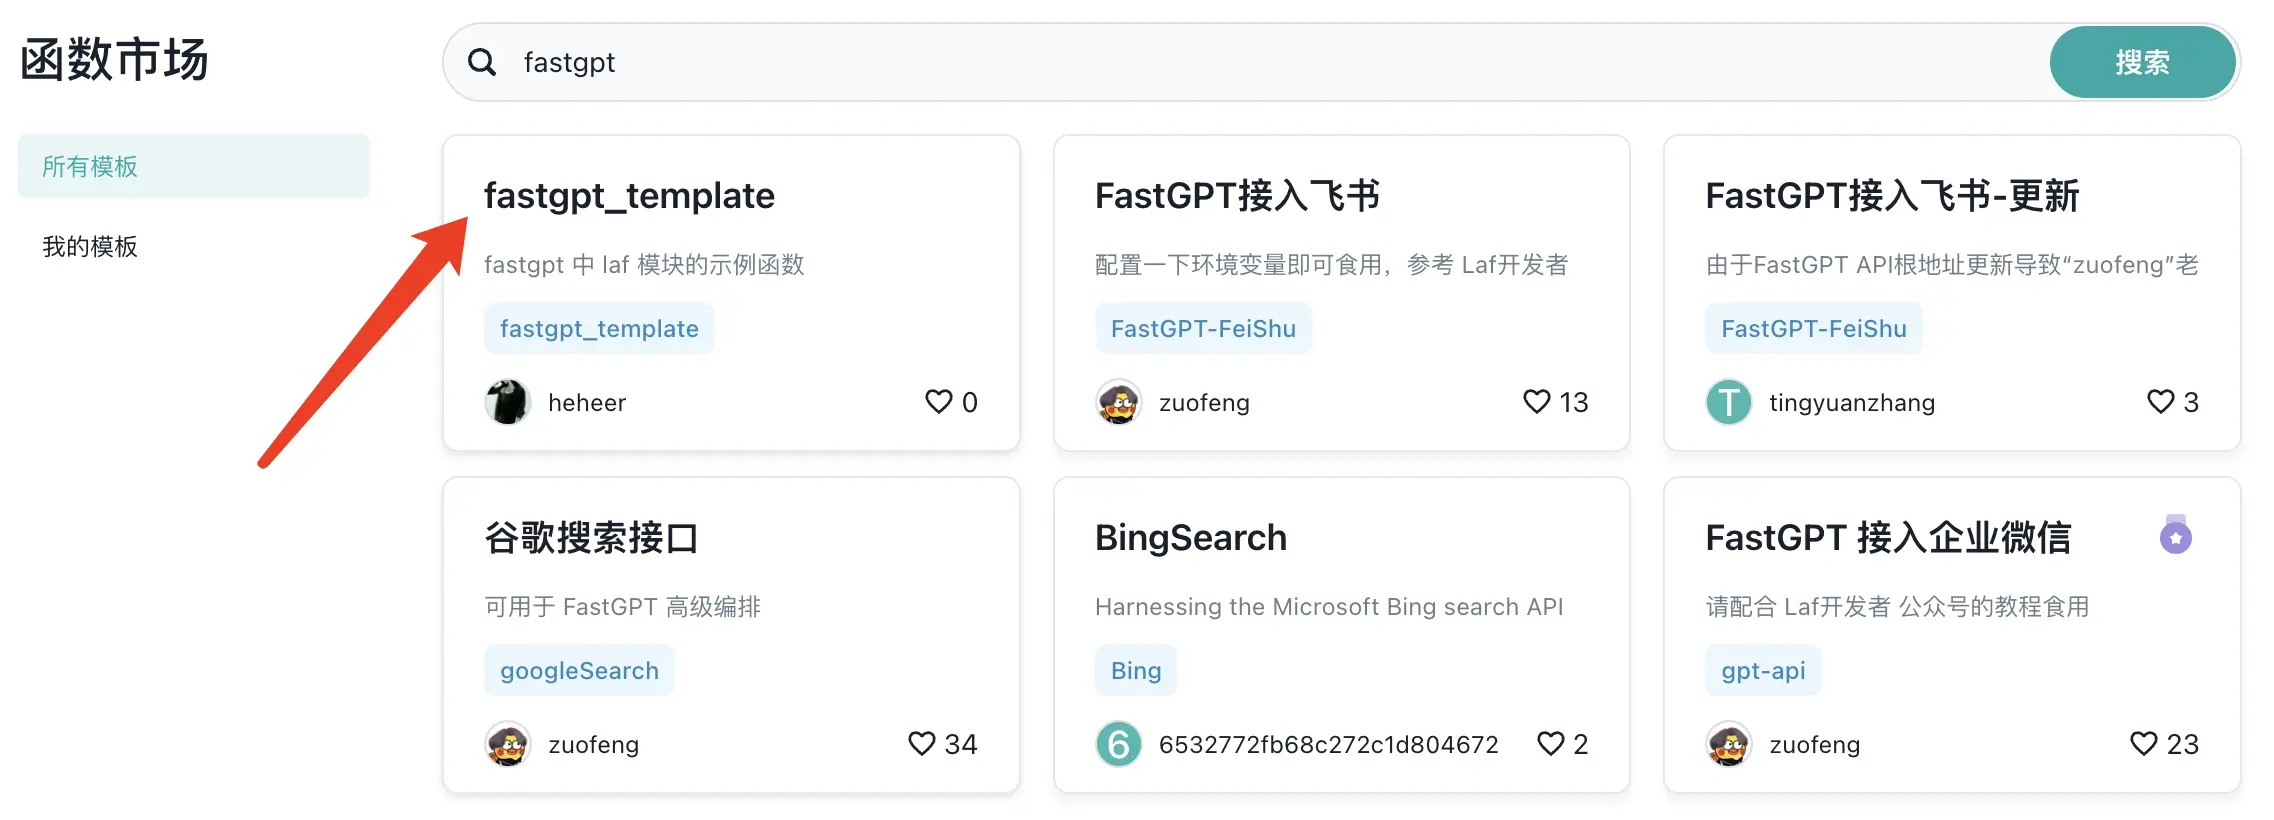Select 所有模板 in the sidebar
Screen dimensions: 2274x820
pos(193,166)
